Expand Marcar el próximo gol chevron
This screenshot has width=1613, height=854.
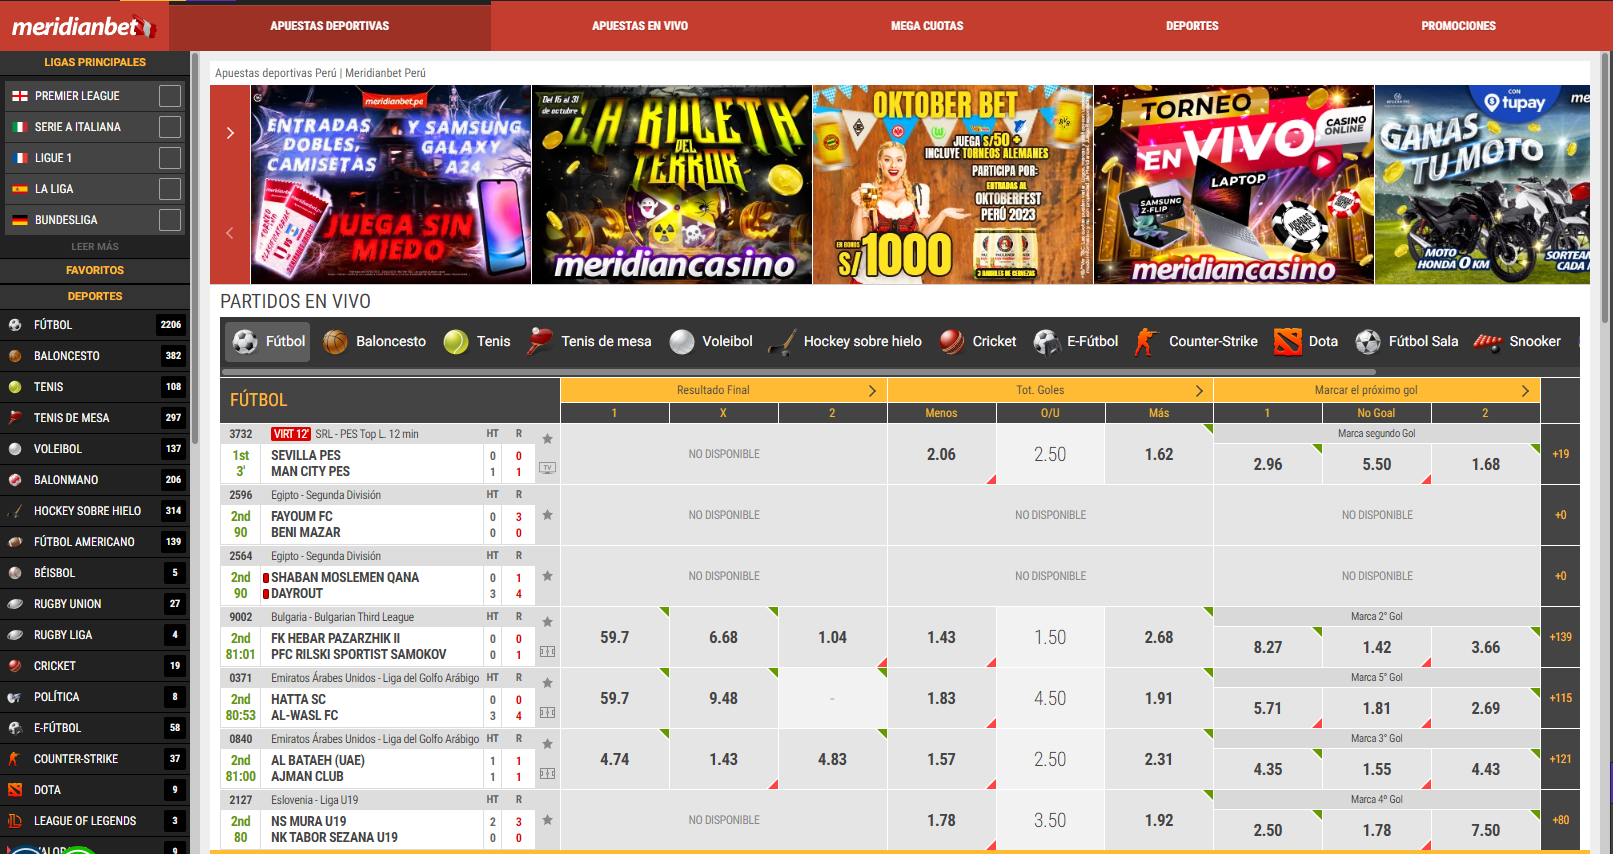(1525, 390)
